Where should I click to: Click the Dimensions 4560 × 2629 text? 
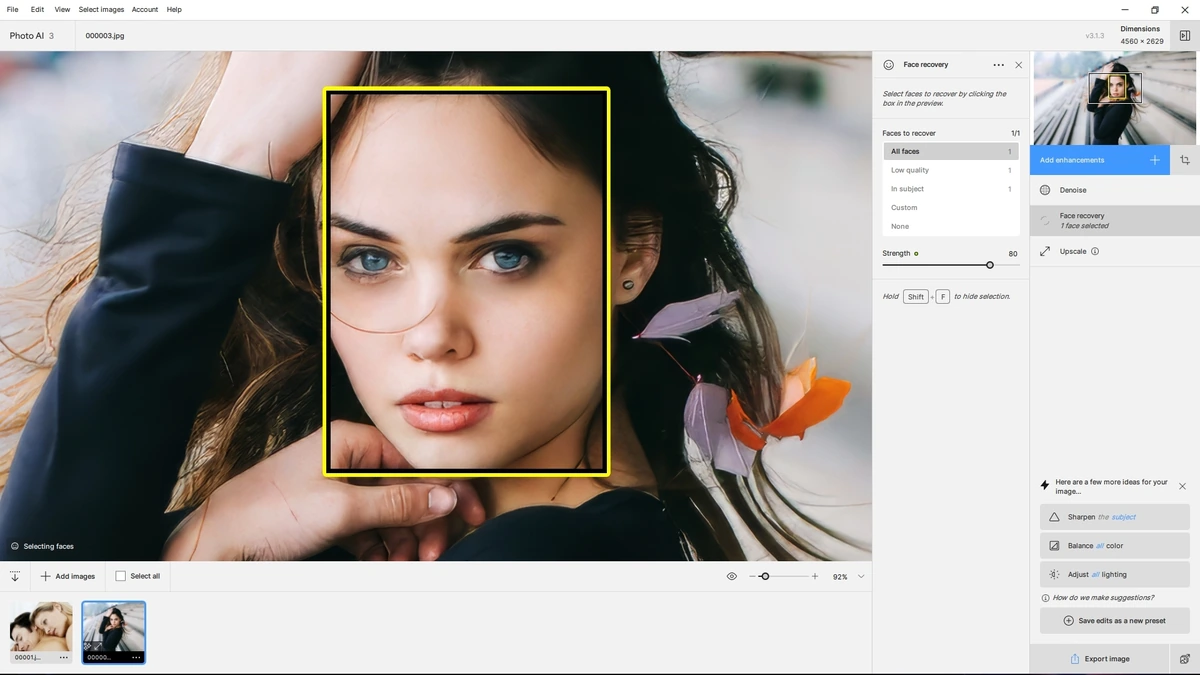pyautogui.click(x=1141, y=35)
